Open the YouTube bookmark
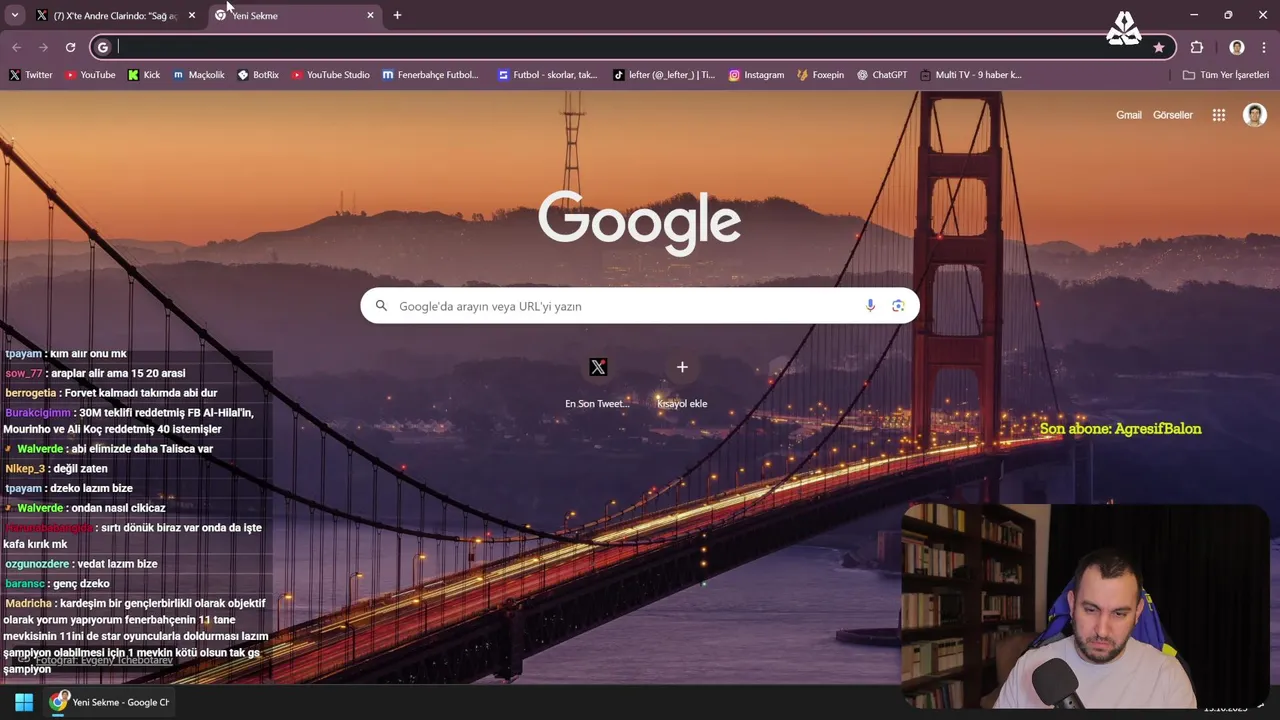Viewport: 1280px width, 720px height. pyautogui.click(x=90, y=75)
